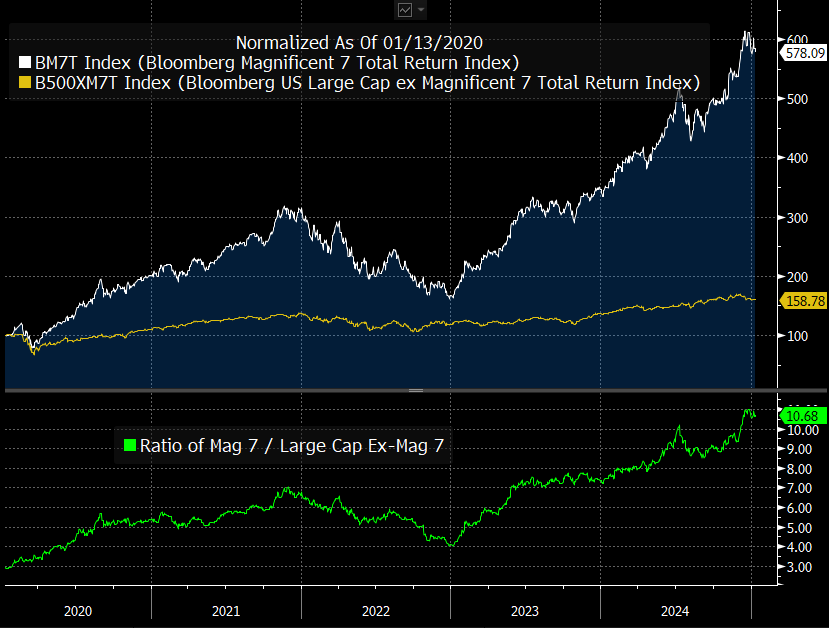Click the chart type icon at top

pyautogui.click(x=405, y=10)
